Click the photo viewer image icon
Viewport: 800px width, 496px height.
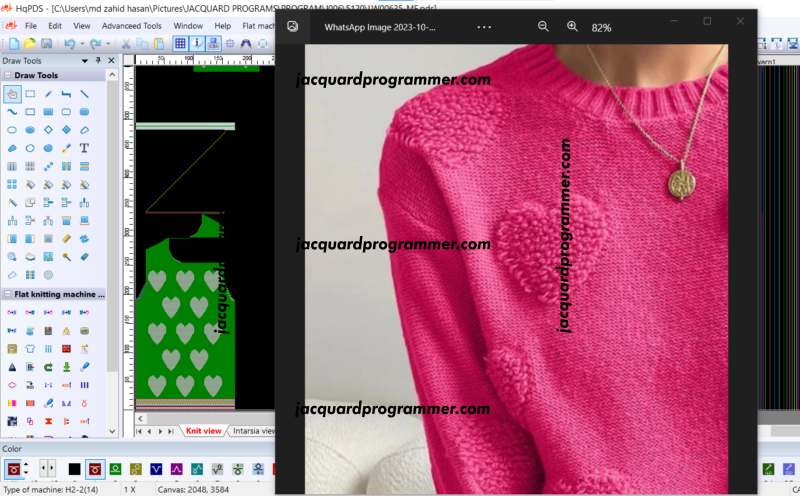point(292,27)
